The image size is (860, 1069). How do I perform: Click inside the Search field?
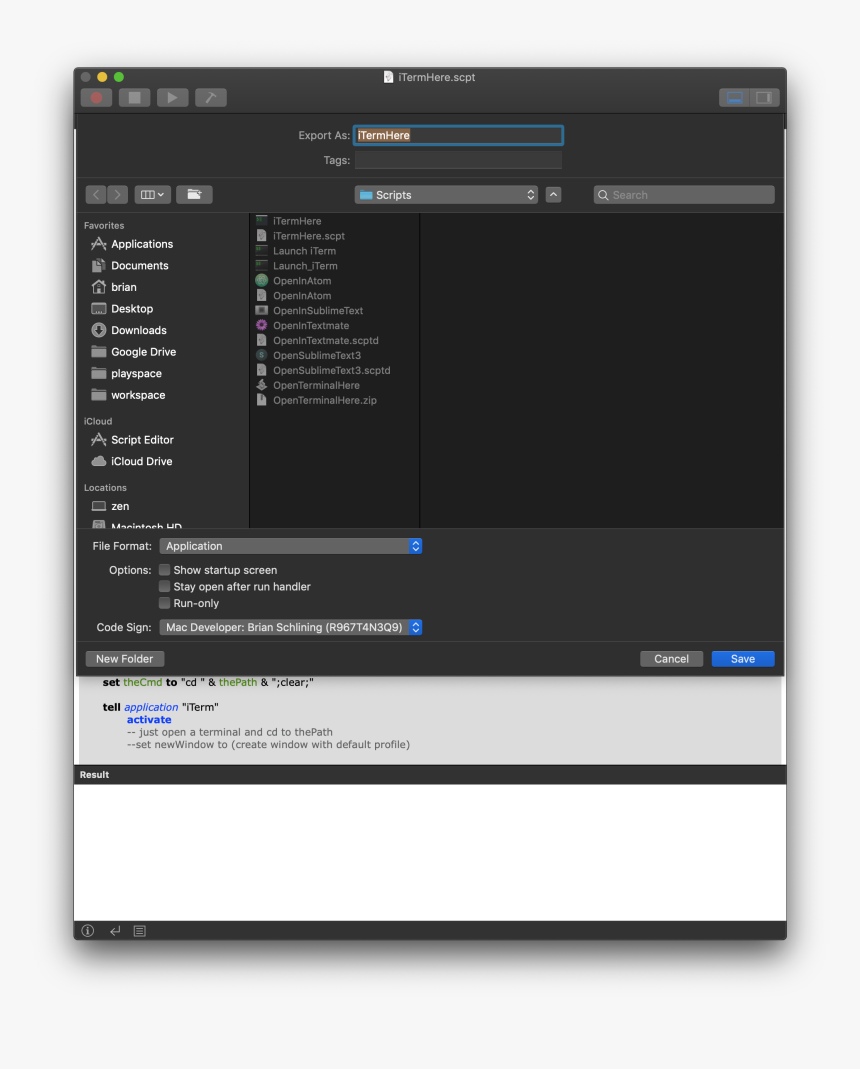[x=683, y=194]
